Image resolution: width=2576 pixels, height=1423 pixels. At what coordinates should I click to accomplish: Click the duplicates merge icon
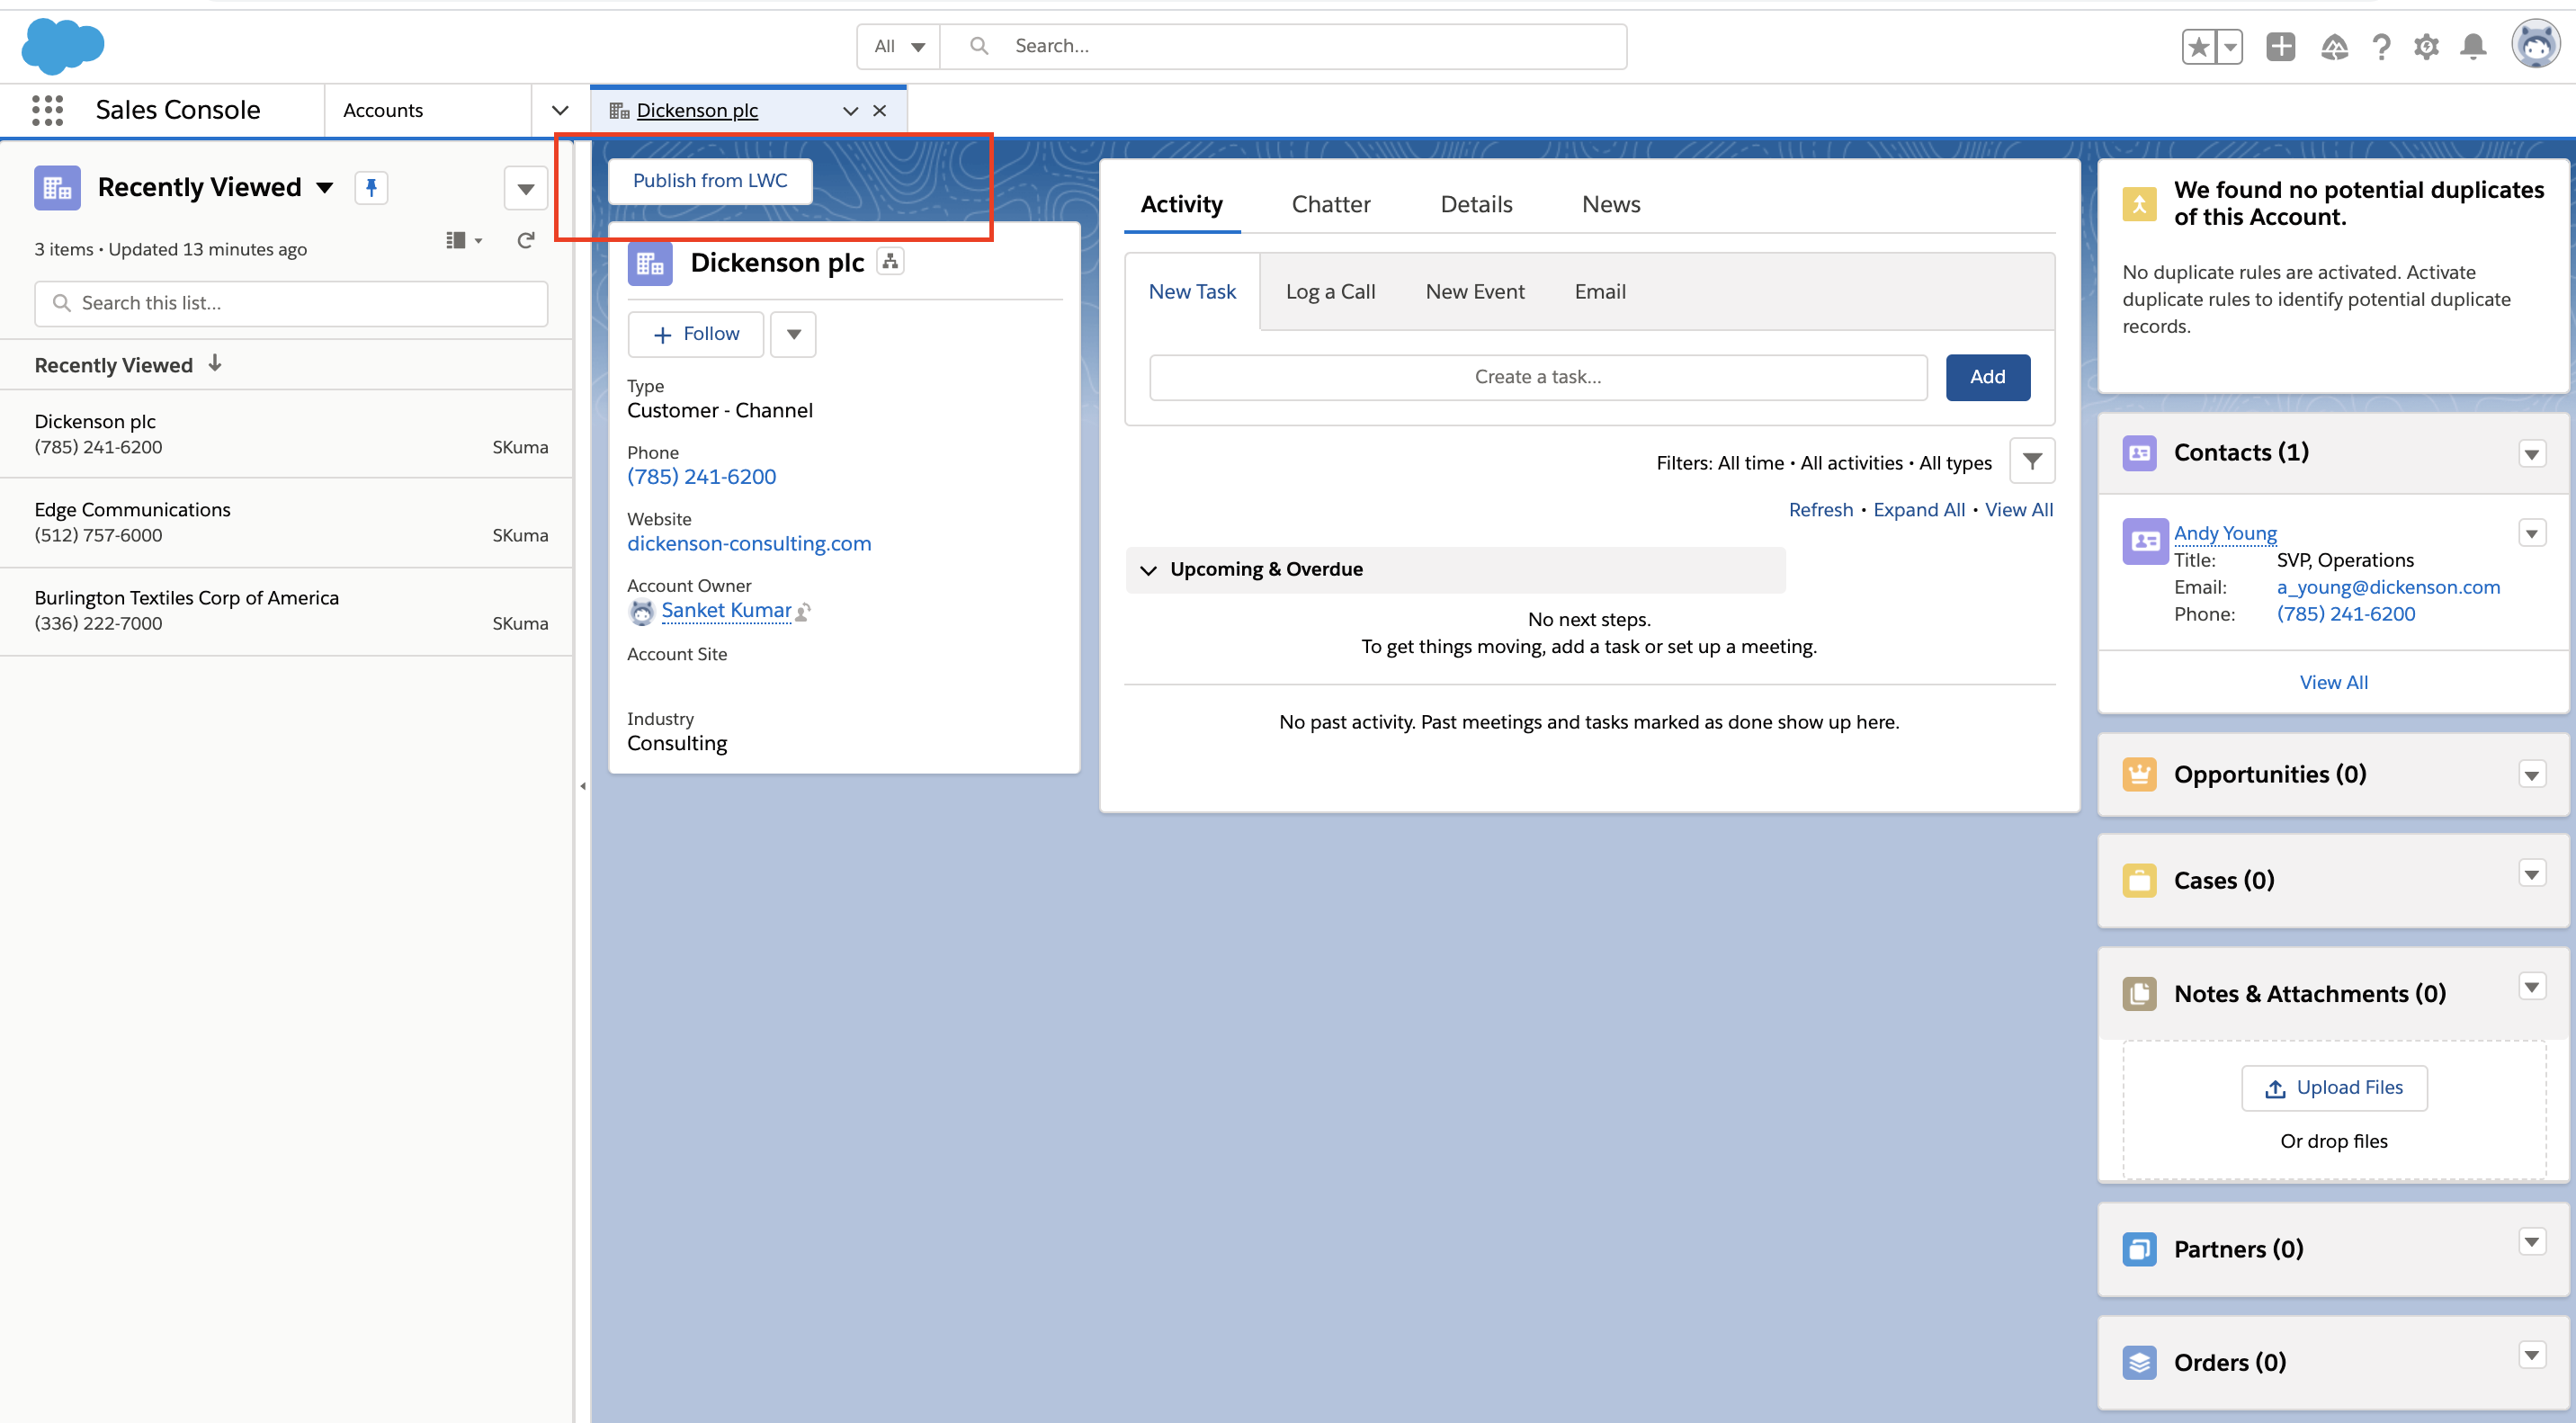coord(2139,204)
